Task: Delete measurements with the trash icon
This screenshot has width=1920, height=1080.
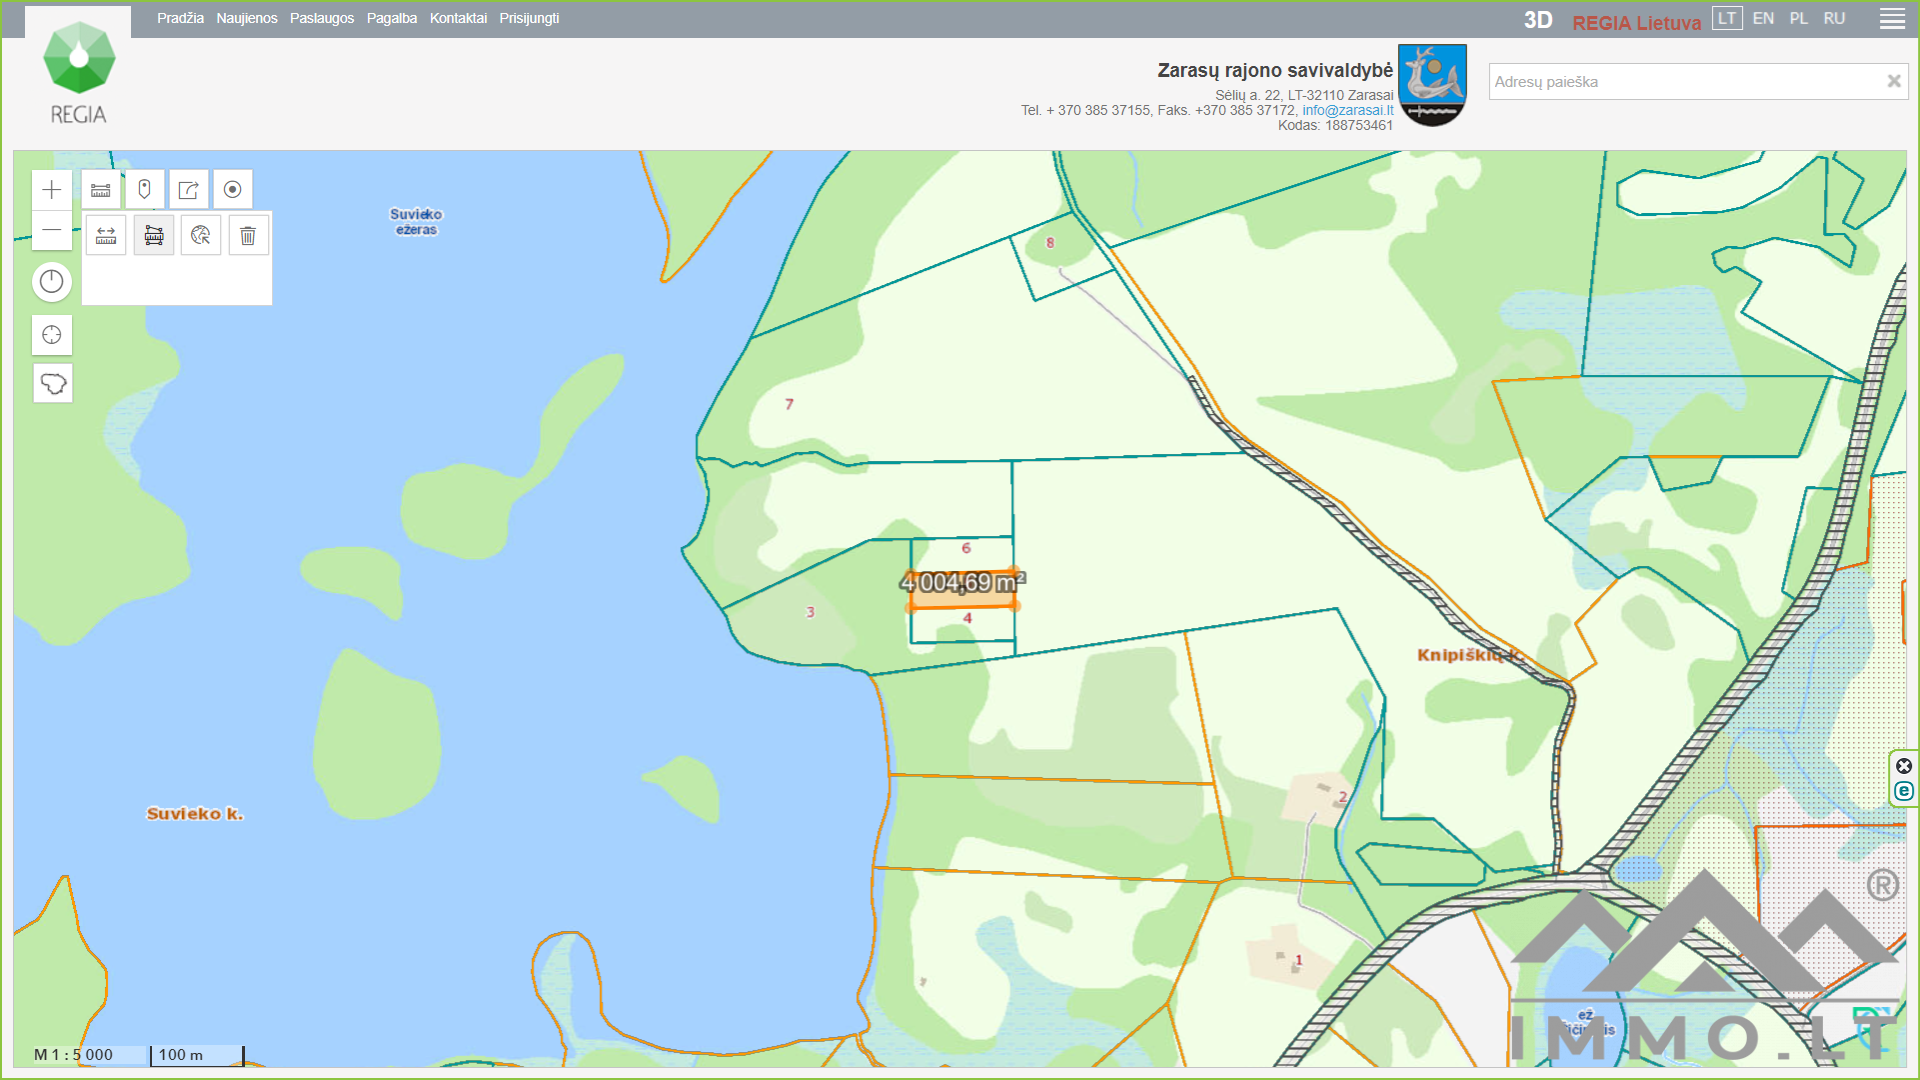Action: coord(248,236)
